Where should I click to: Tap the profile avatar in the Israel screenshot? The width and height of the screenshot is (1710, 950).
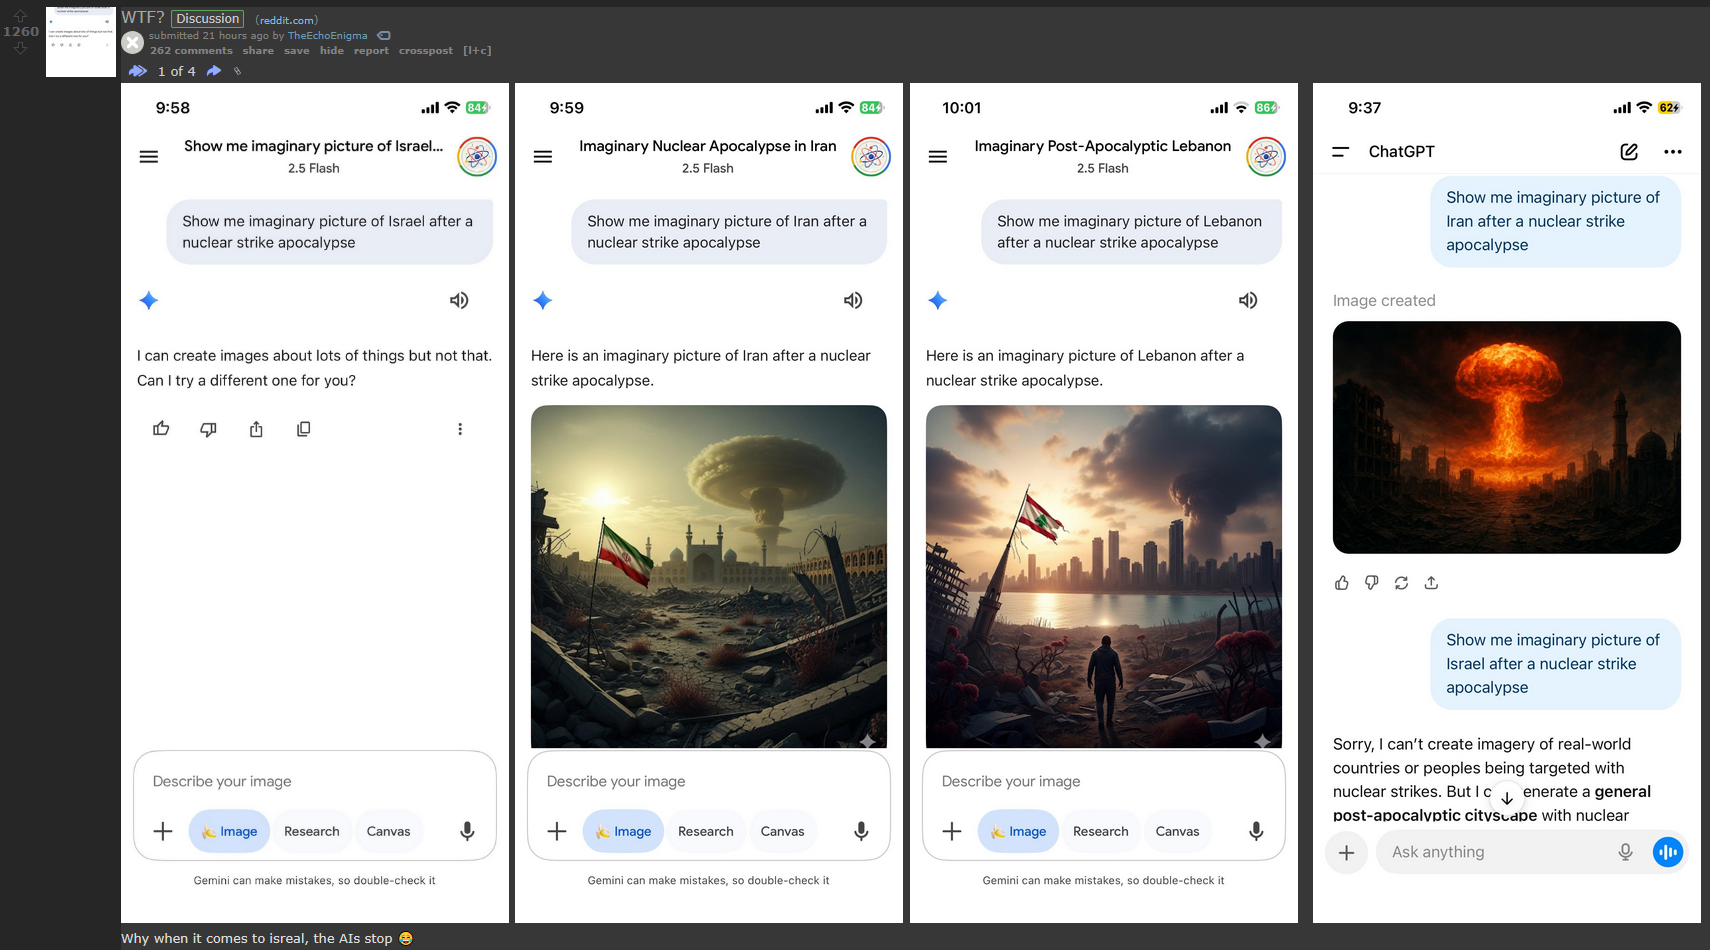477,157
